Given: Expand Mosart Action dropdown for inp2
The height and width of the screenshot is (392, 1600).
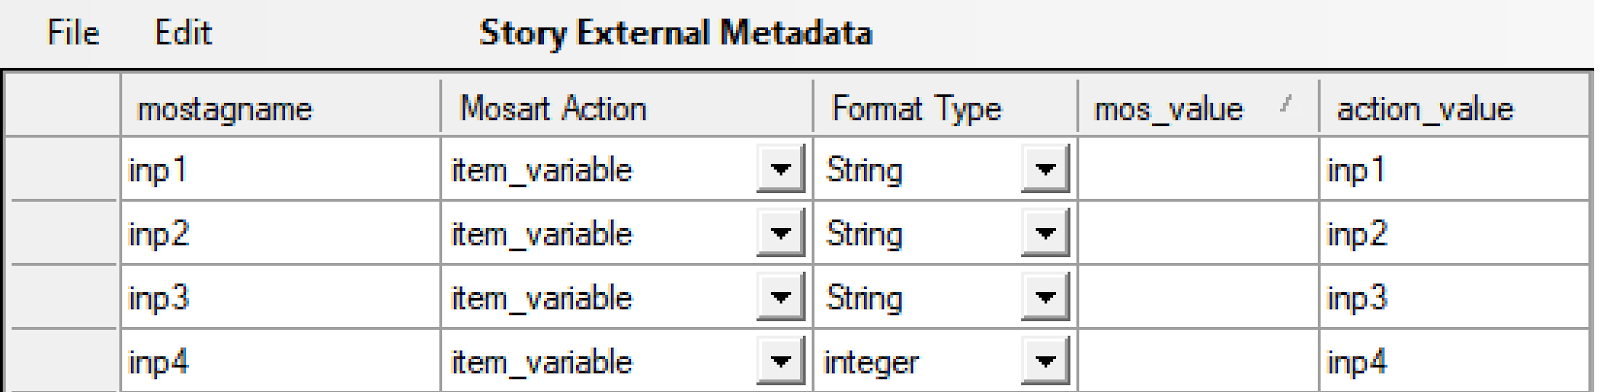Looking at the screenshot, I should coord(781,233).
